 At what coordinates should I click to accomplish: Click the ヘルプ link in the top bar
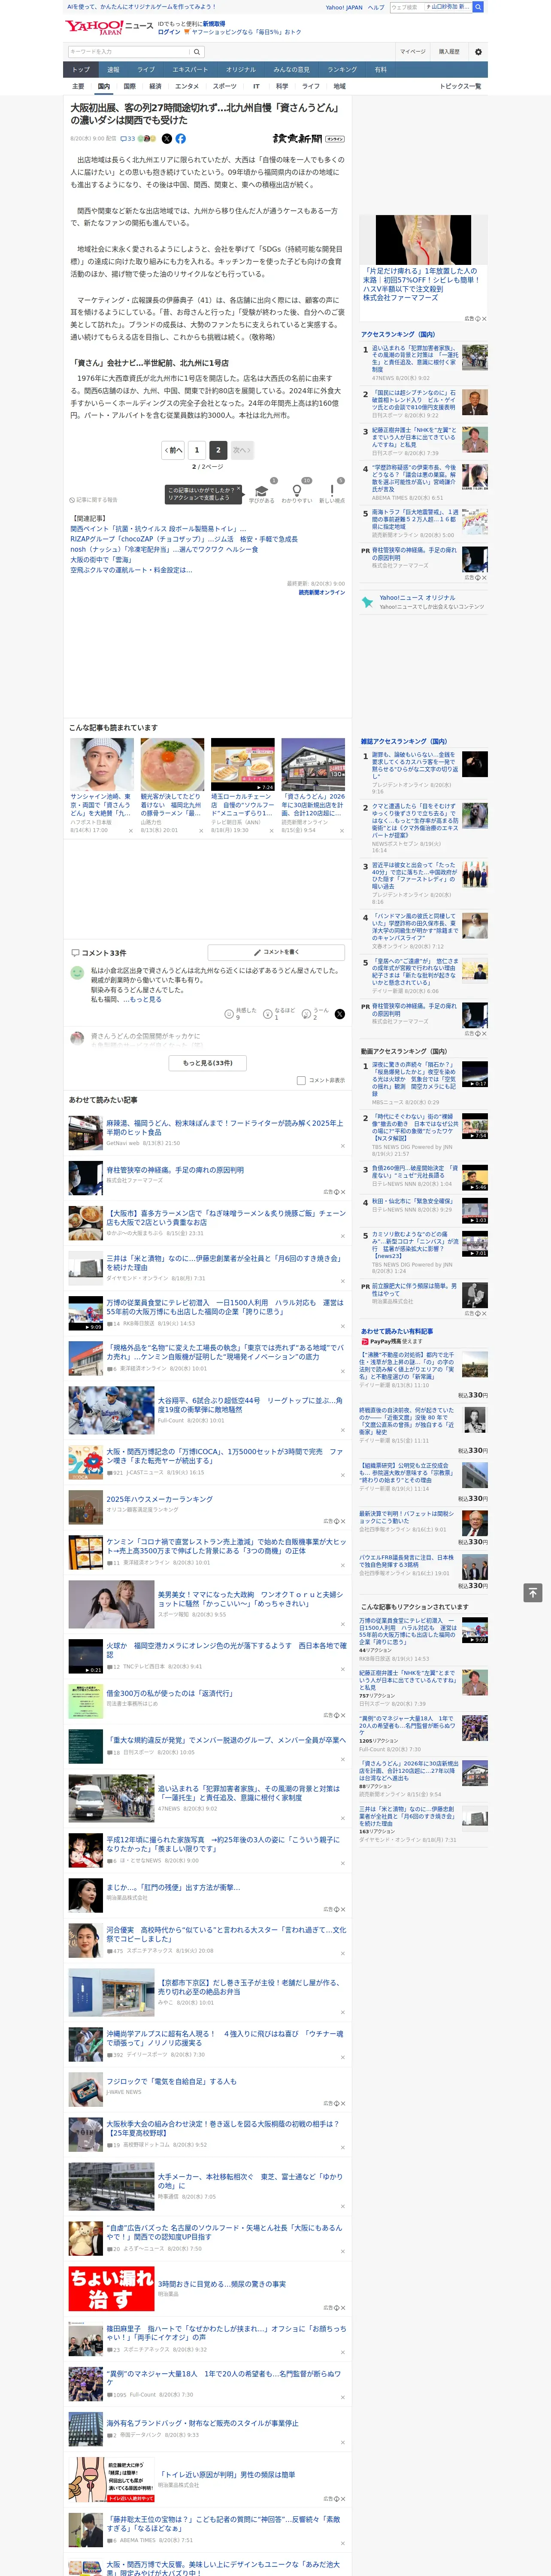[x=375, y=7]
